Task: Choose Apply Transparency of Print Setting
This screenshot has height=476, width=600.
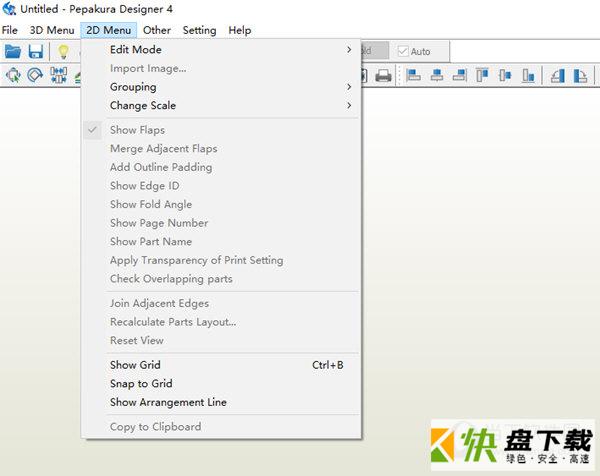Action: (221, 260)
